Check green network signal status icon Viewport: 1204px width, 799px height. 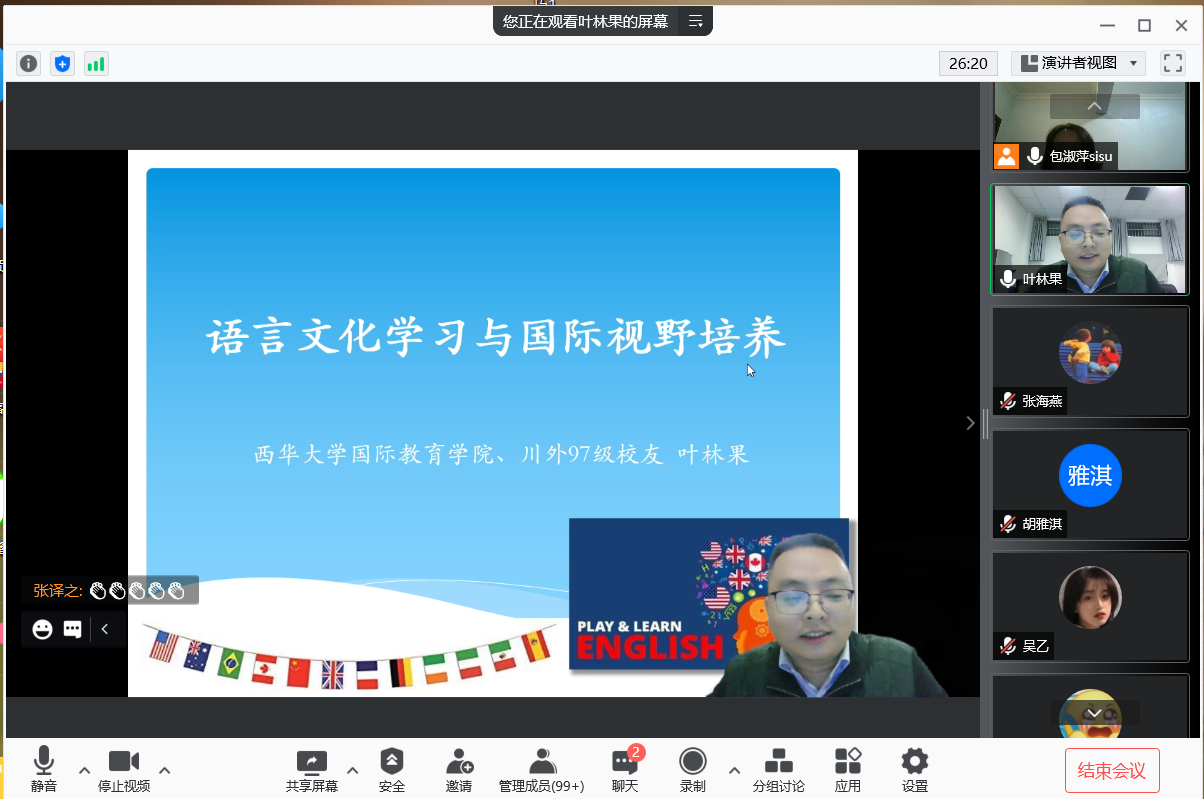96,64
